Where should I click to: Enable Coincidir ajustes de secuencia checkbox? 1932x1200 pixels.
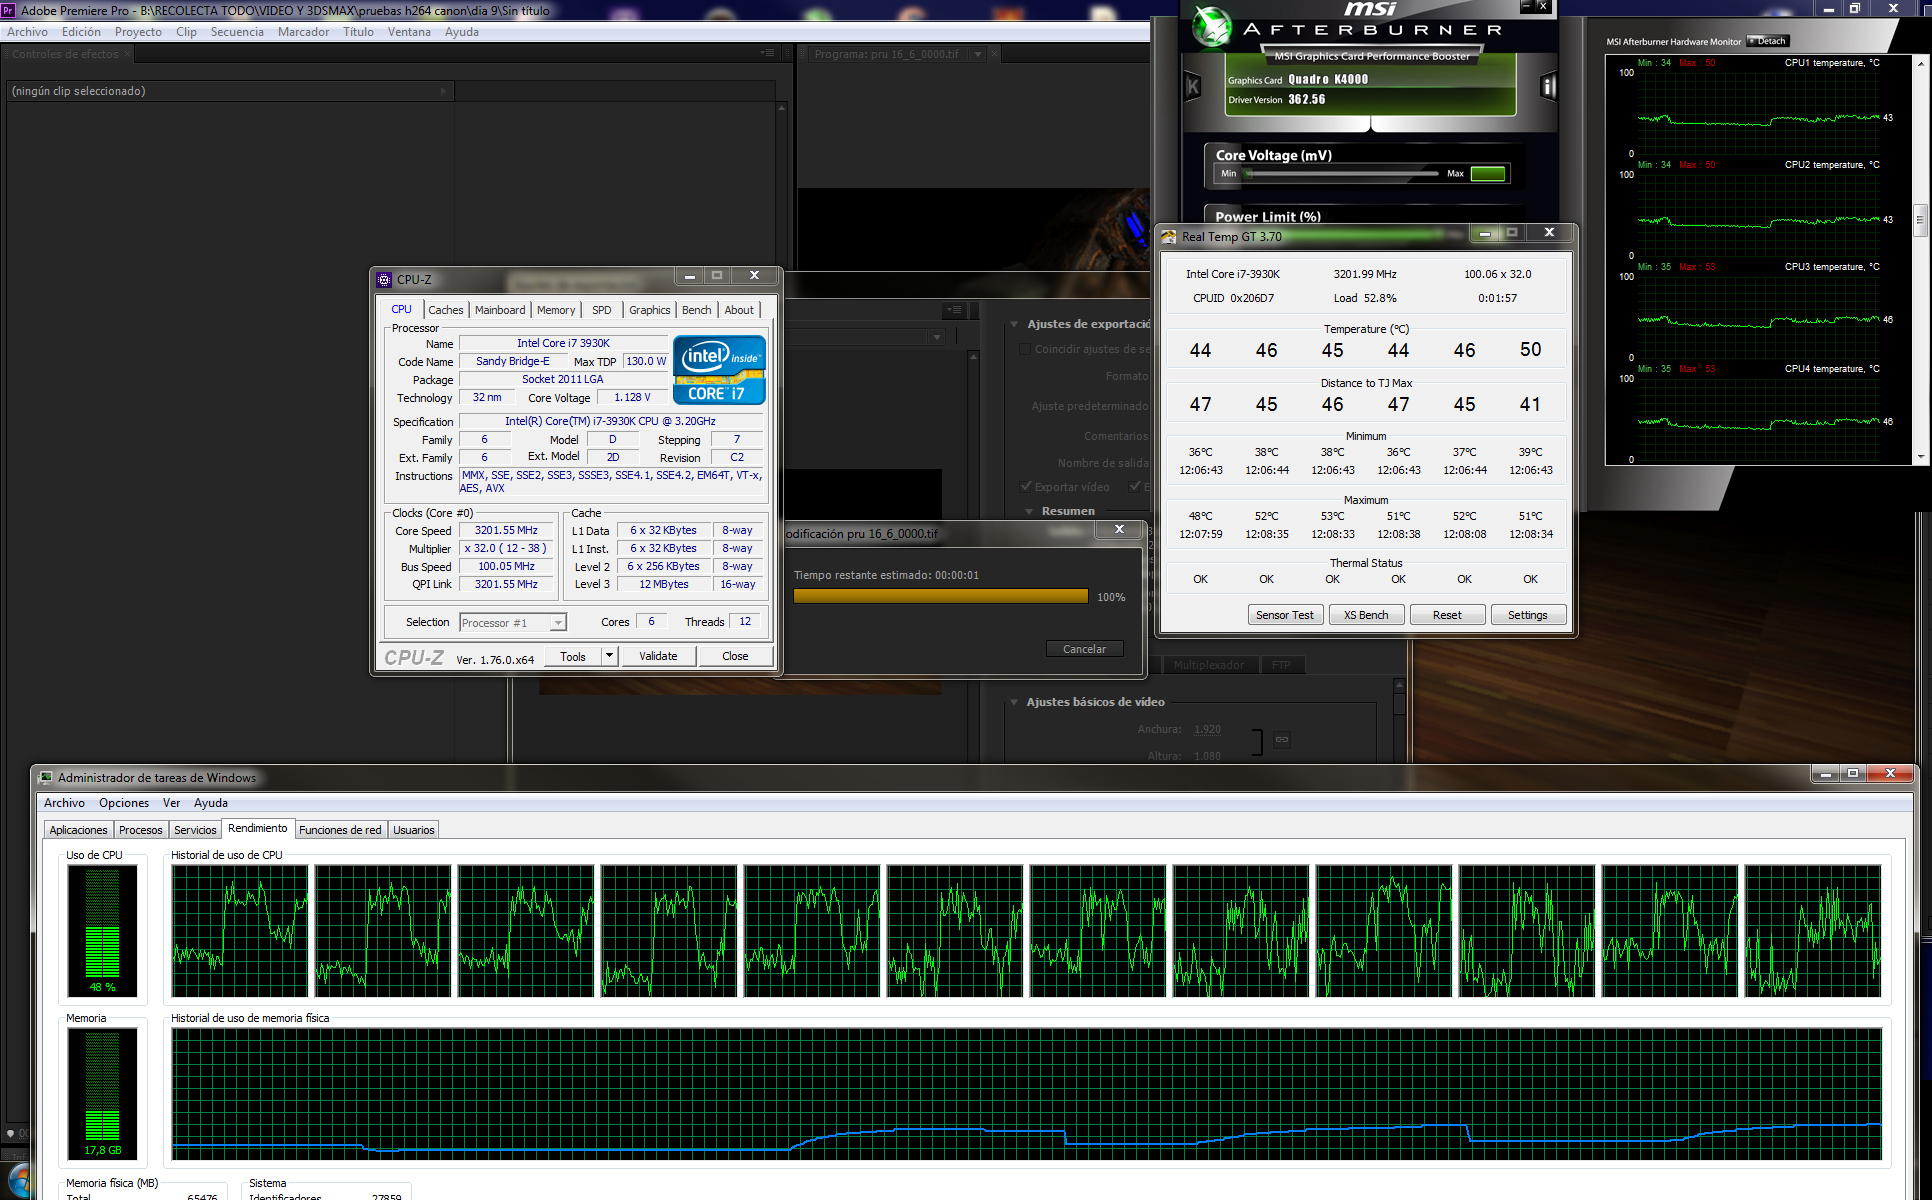point(1025,349)
